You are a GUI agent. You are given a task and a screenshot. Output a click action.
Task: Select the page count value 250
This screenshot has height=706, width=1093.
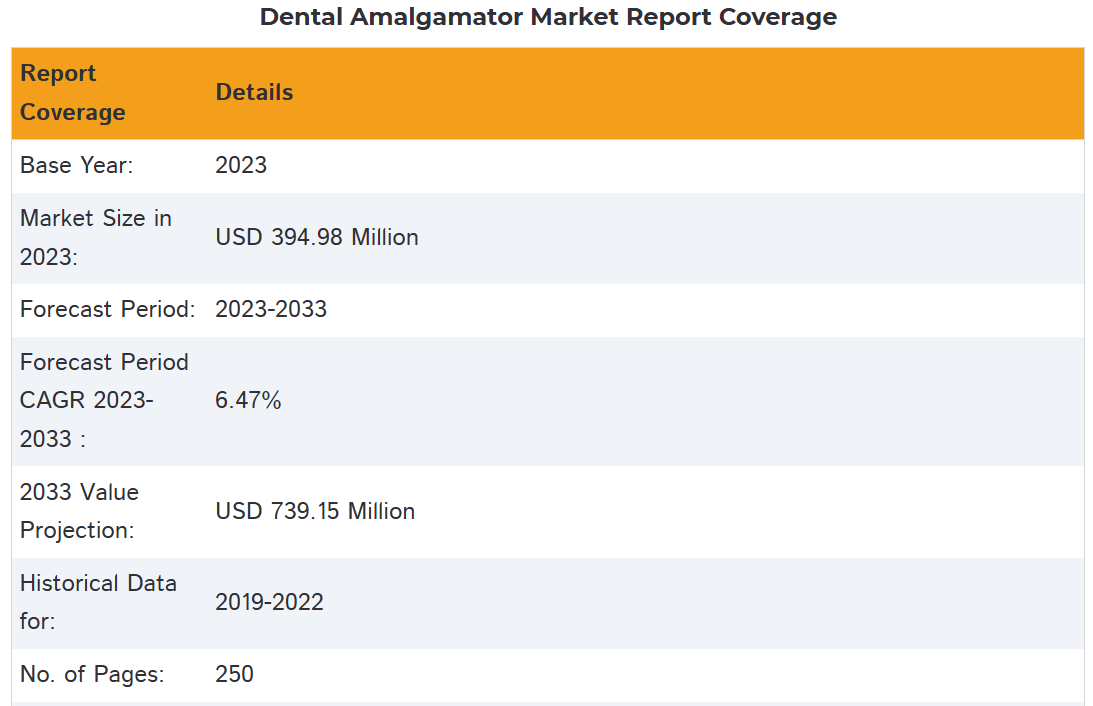234,674
